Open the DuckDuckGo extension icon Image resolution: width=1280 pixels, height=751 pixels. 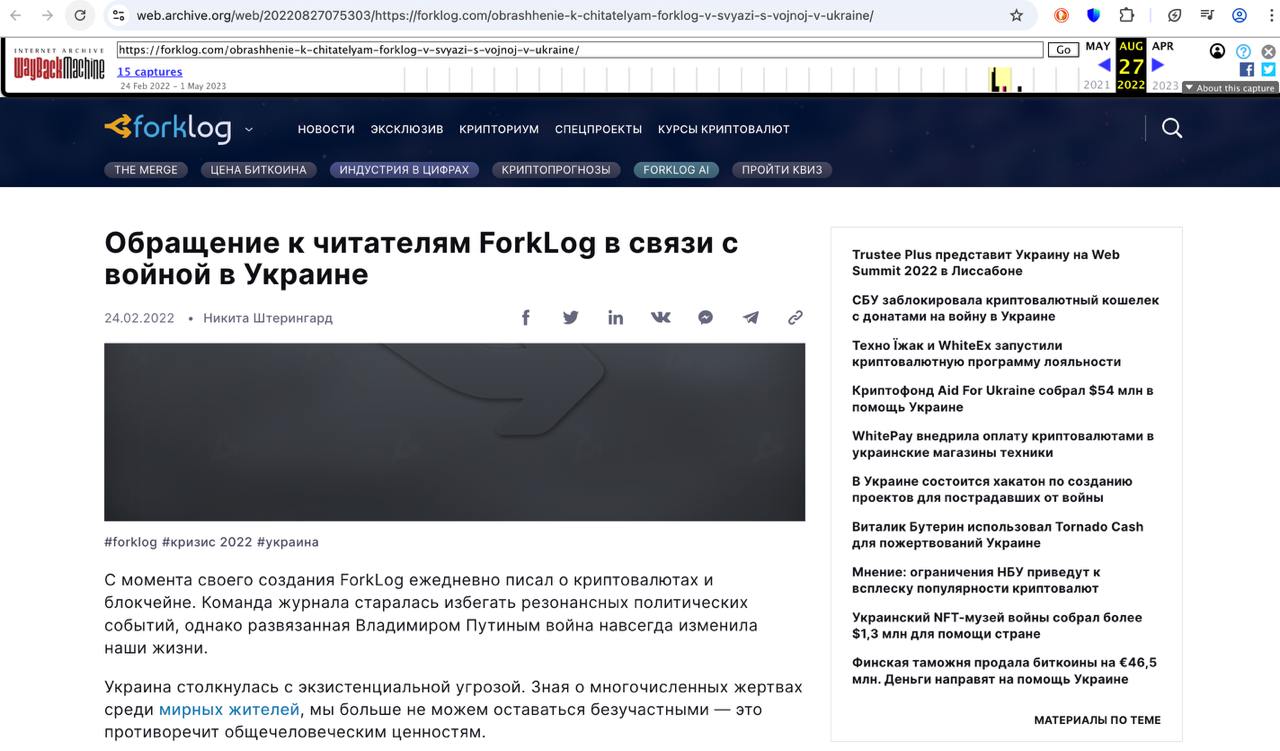(1061, 15)
